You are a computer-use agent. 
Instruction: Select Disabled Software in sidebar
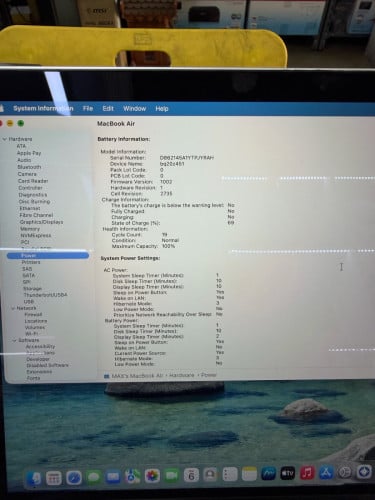(47, 365)
